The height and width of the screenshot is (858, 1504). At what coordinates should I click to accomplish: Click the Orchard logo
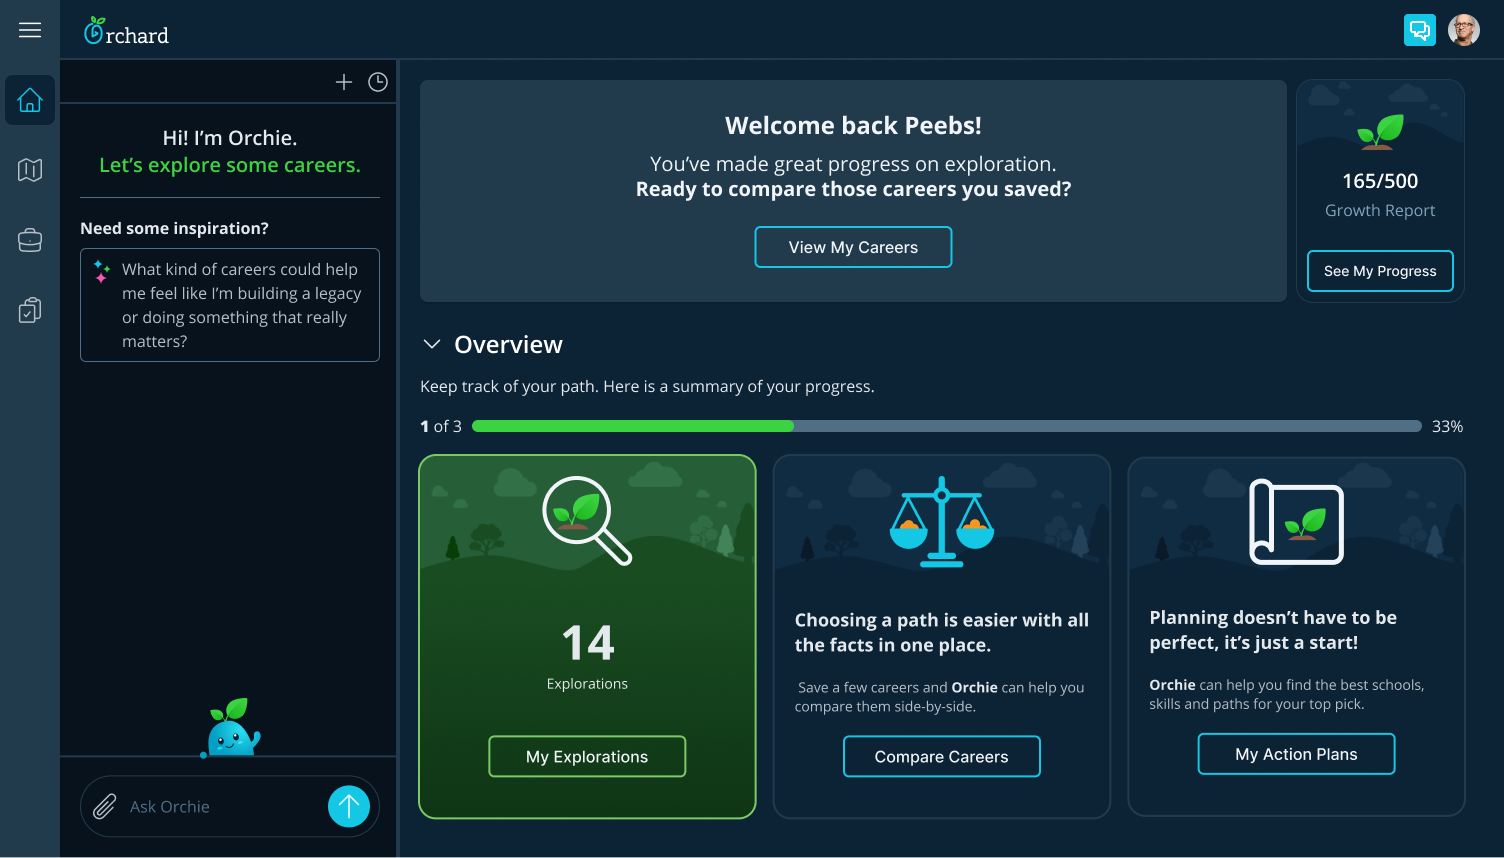126,30
